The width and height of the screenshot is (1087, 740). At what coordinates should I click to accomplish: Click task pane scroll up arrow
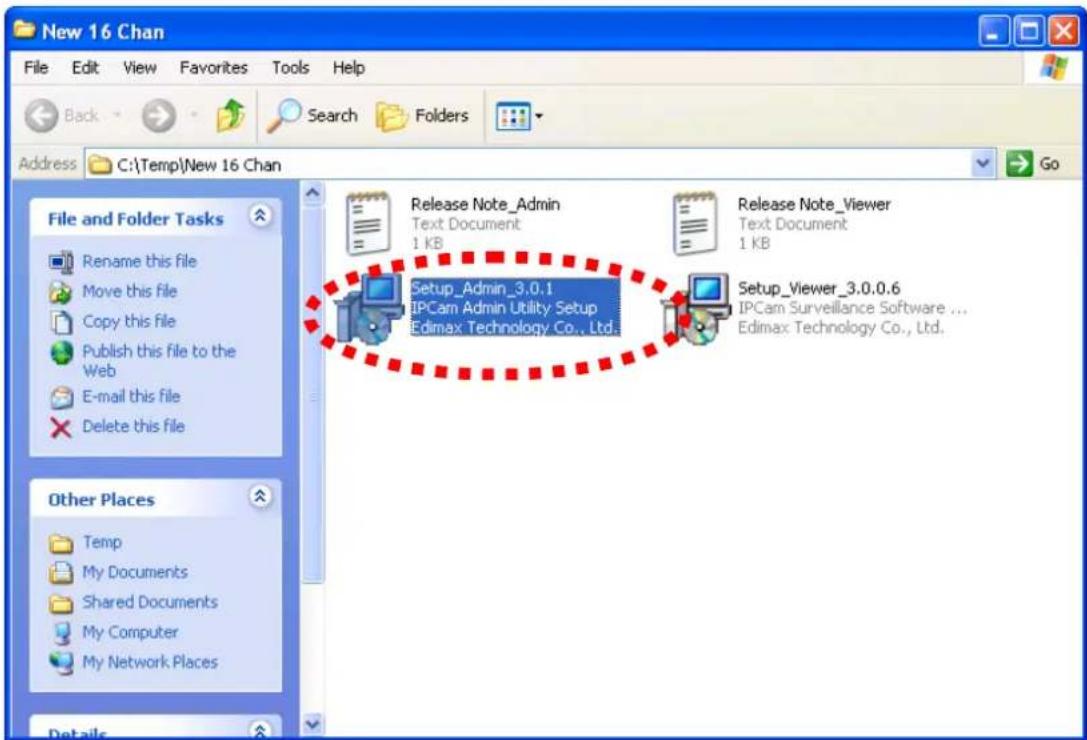(313, 193)
